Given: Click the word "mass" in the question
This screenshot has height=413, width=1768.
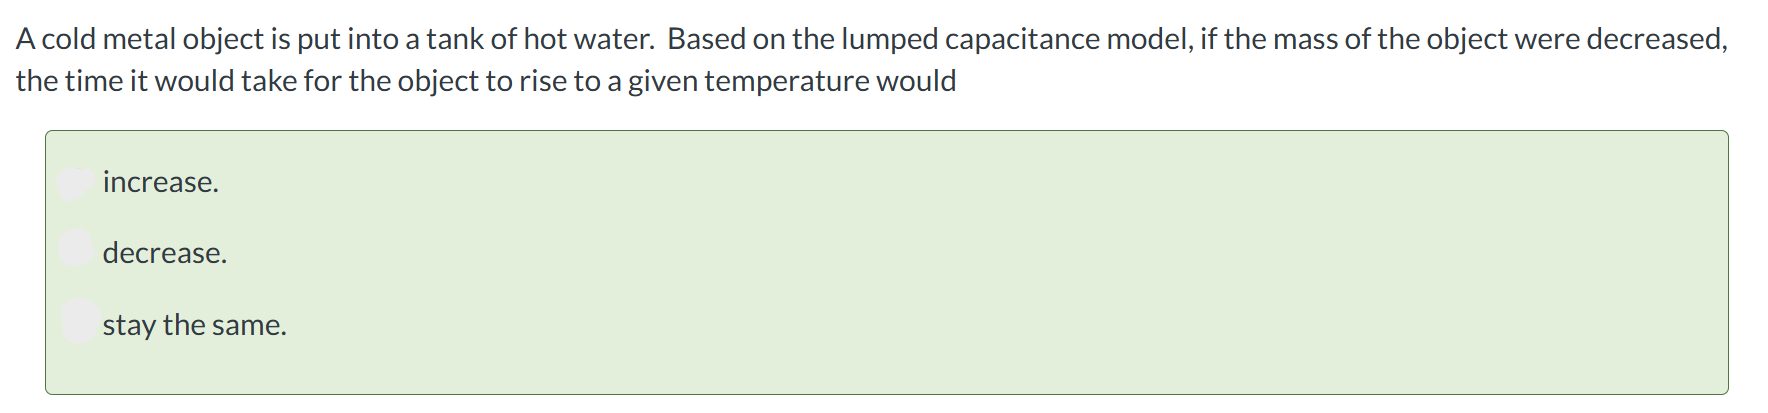Looking at the screenshot, I should tap(1305, 40).
